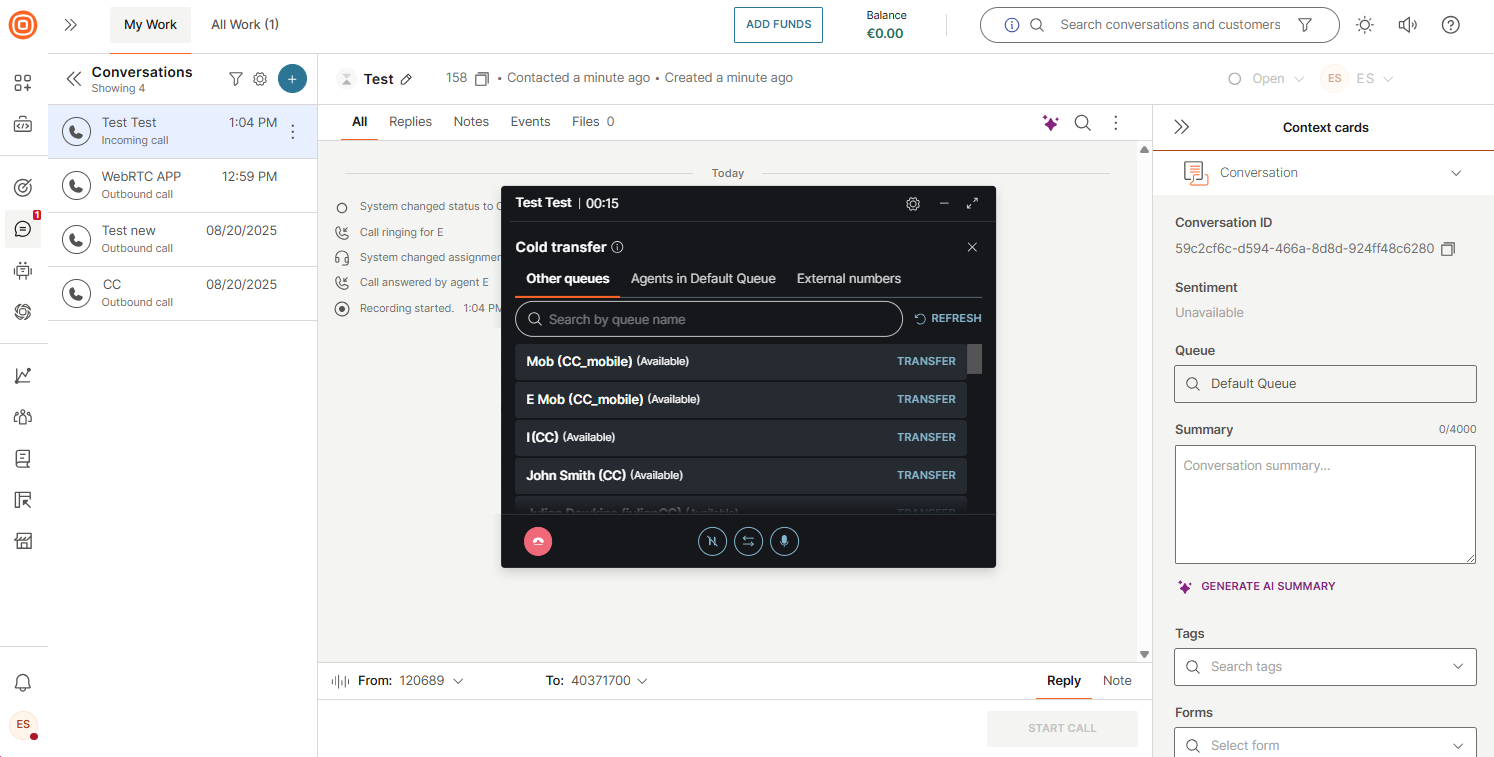This screenshot has height=757, width=1494.
Task: Close the Cold transfer panel
Action: 972,247
